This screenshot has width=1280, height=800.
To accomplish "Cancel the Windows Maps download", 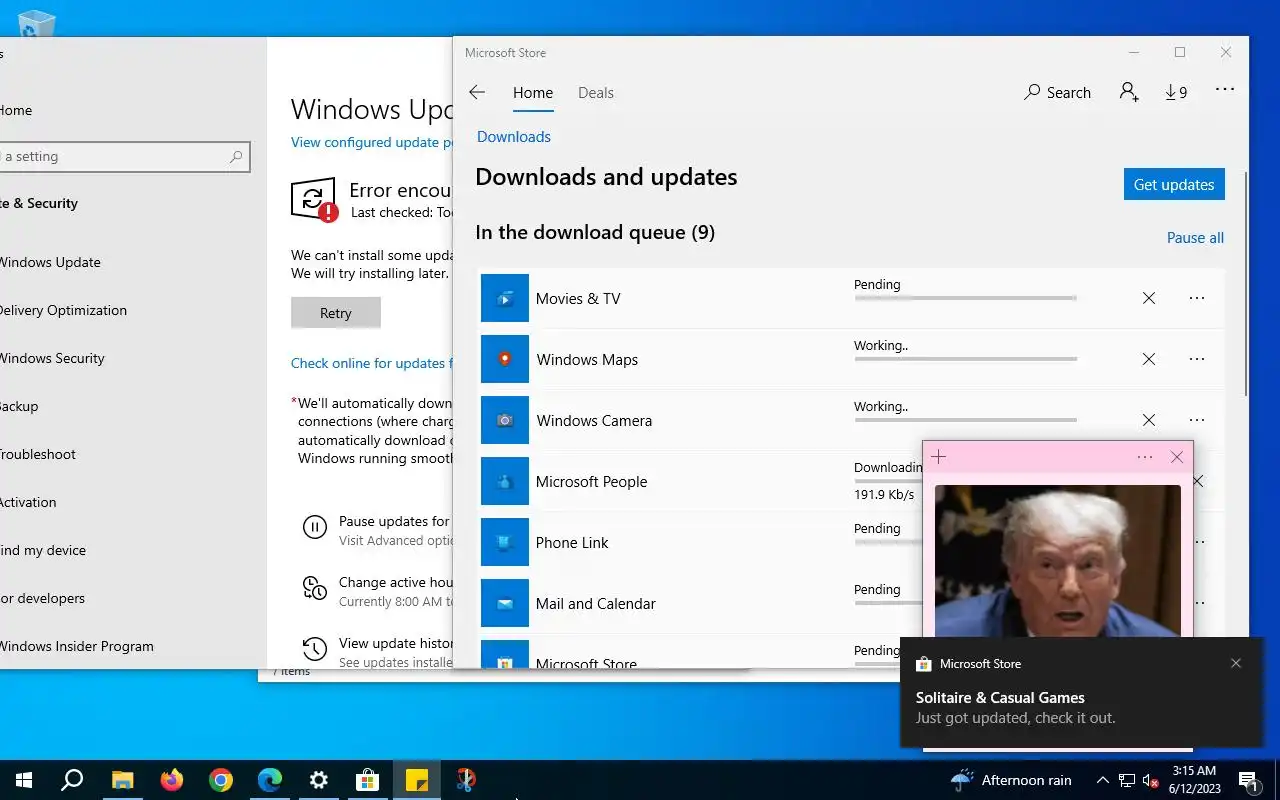I will coord(1149,359).
